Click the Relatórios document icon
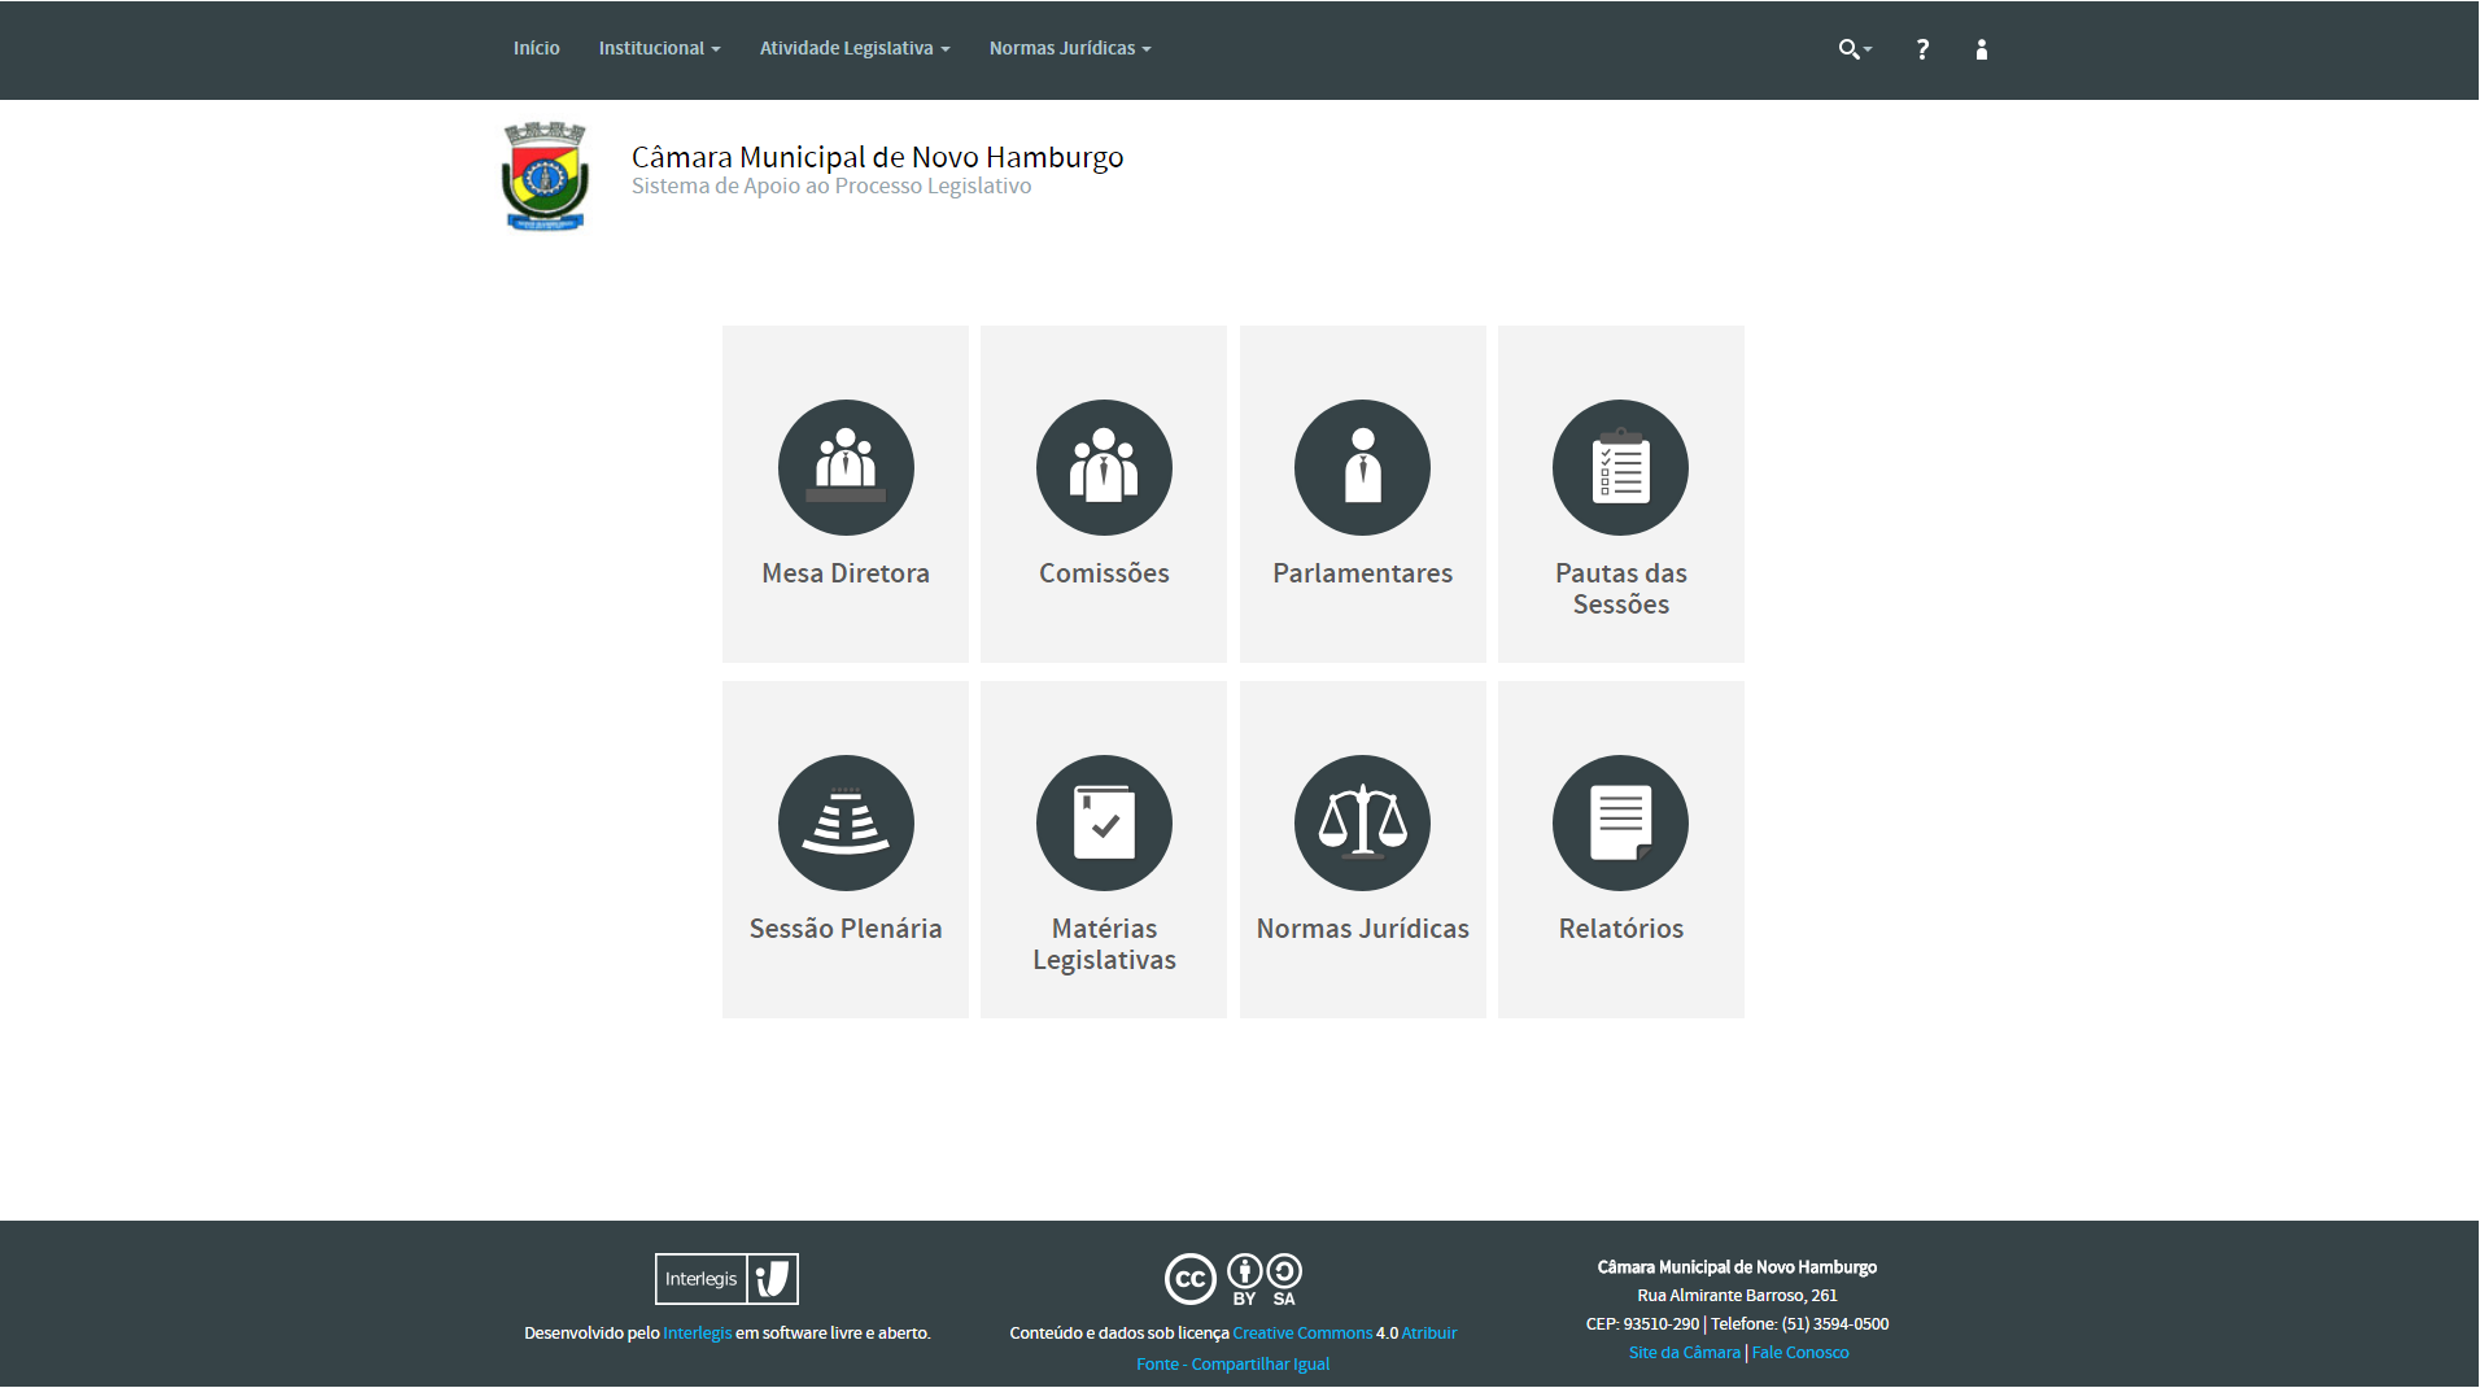Screen dimensions: 2480x1388 [x=1619, y=822]
